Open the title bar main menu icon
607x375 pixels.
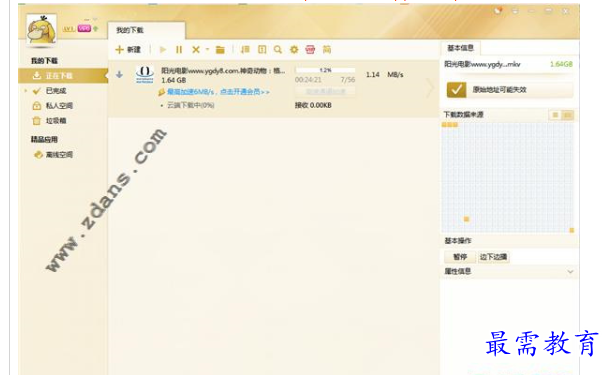pos(515,11)
